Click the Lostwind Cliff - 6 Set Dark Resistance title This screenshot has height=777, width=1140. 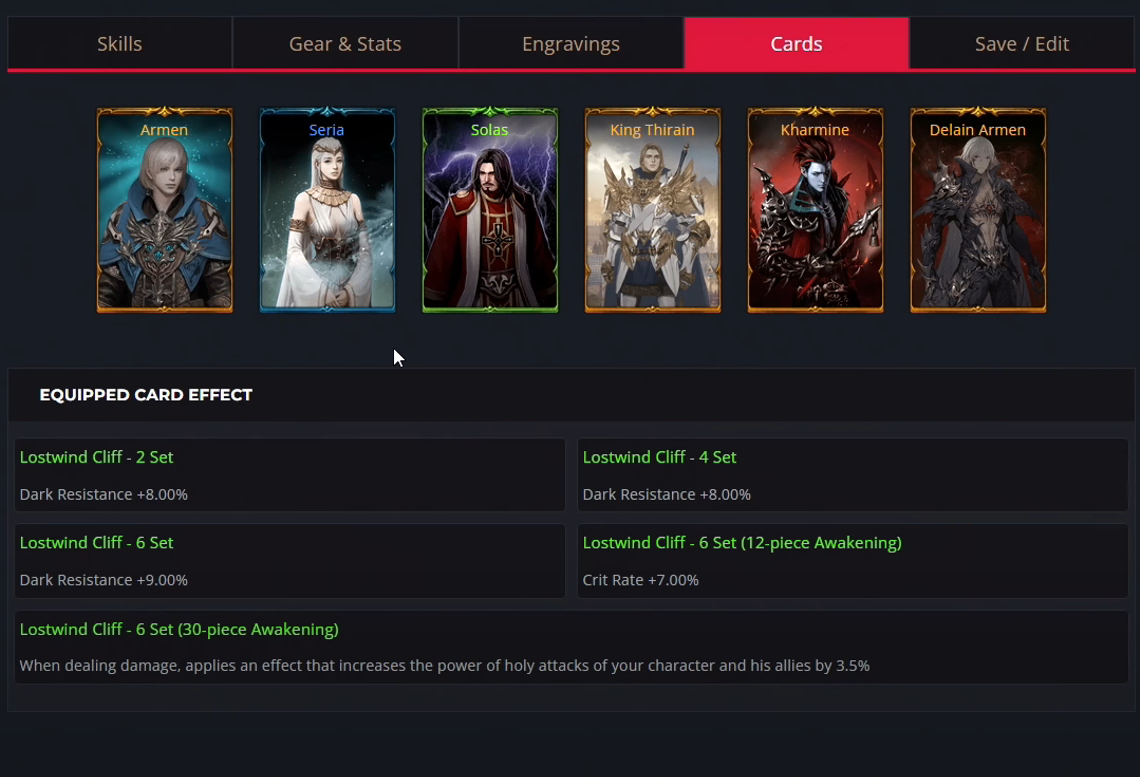click(x=97, y=543)
